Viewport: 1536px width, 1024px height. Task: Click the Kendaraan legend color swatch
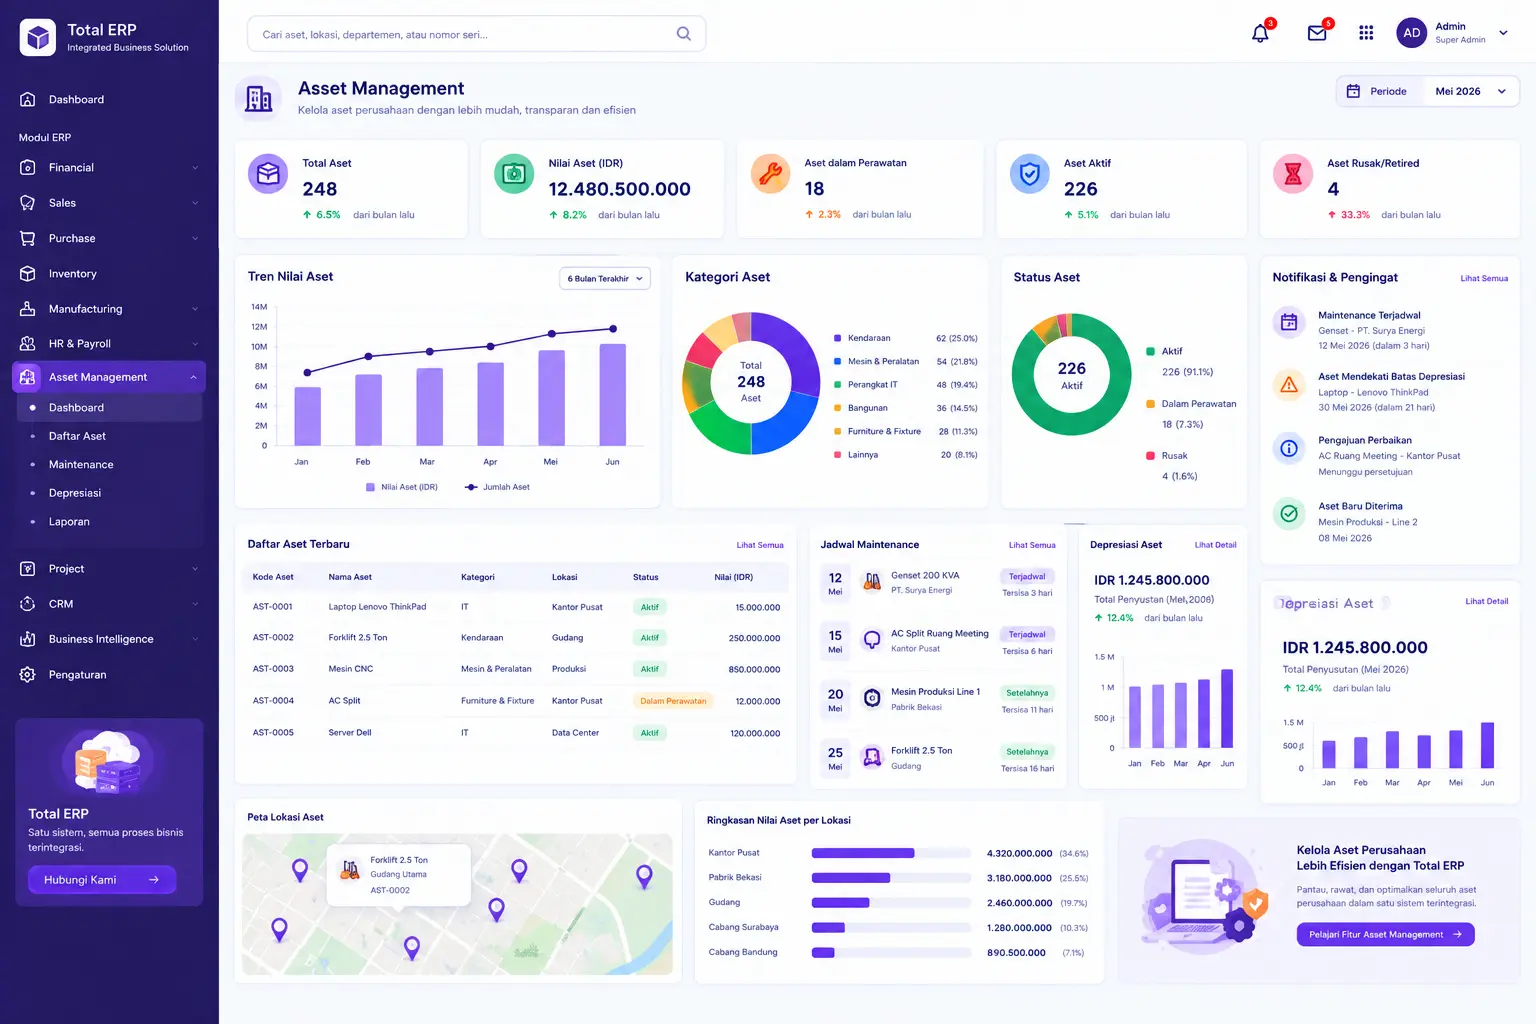(x=837, y=338)
